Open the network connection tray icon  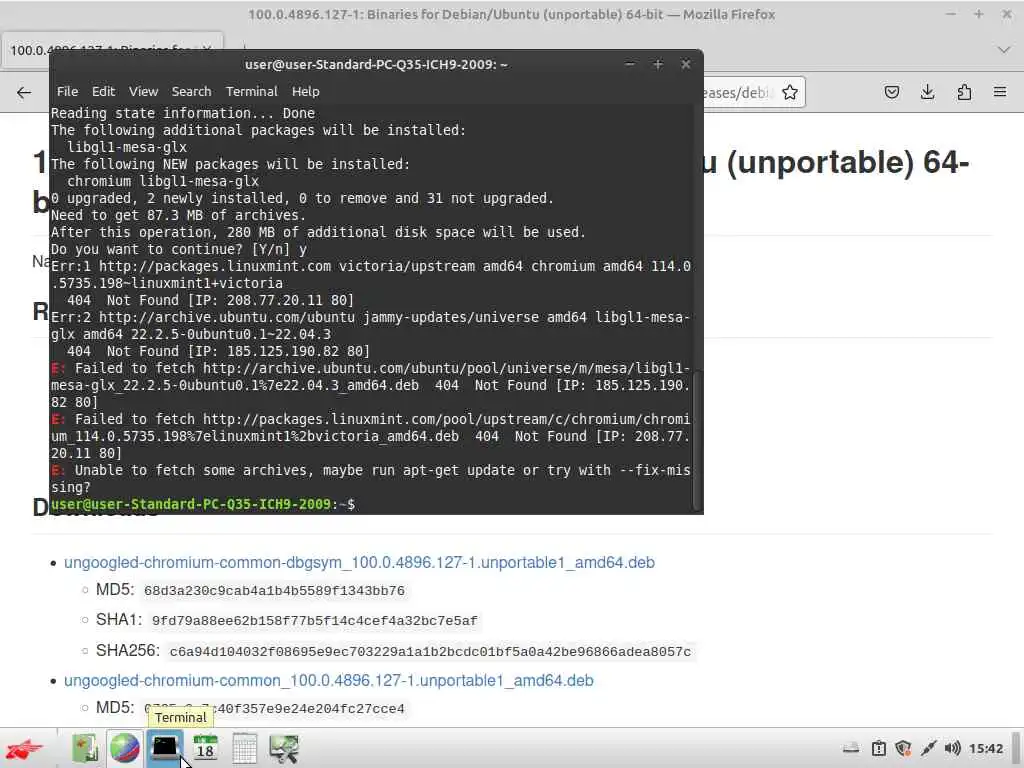(x=928, y=748)
